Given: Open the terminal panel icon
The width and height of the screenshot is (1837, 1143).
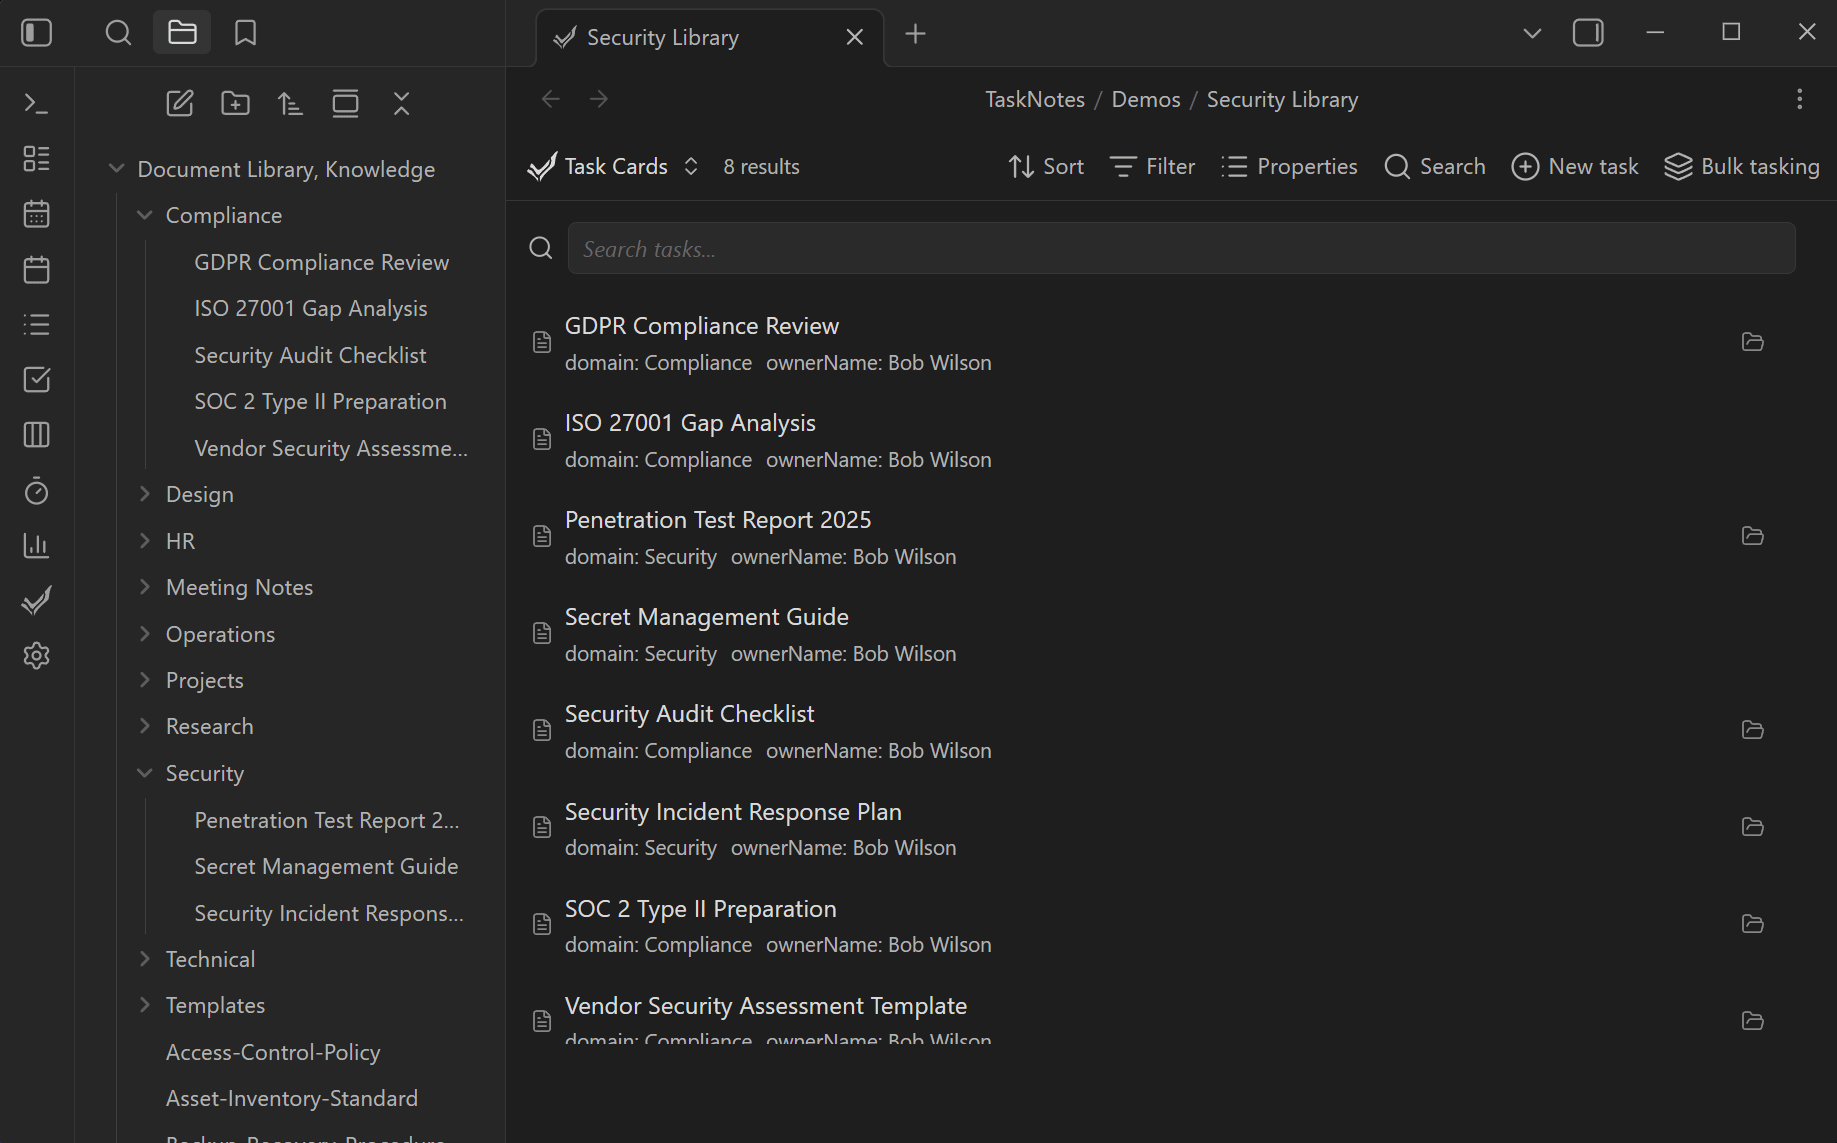Looking at the screenshot, I should [x=33, y=103].
